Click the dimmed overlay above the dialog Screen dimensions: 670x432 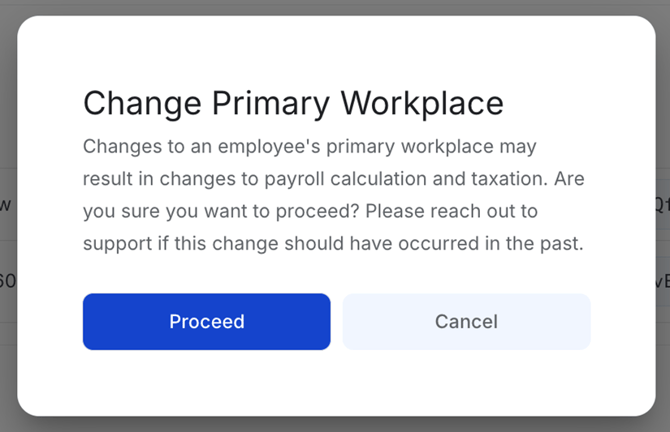(335, 7)
